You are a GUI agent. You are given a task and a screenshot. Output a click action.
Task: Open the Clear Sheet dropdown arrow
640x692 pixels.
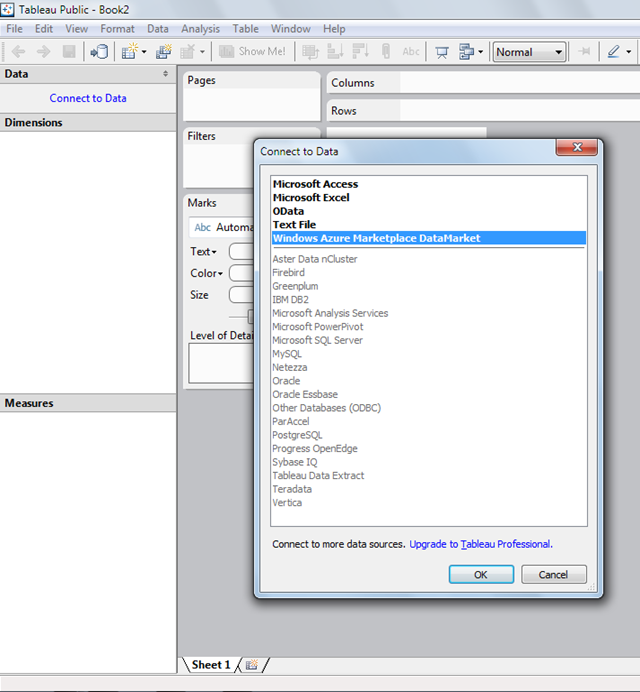[x=202, y=52]
